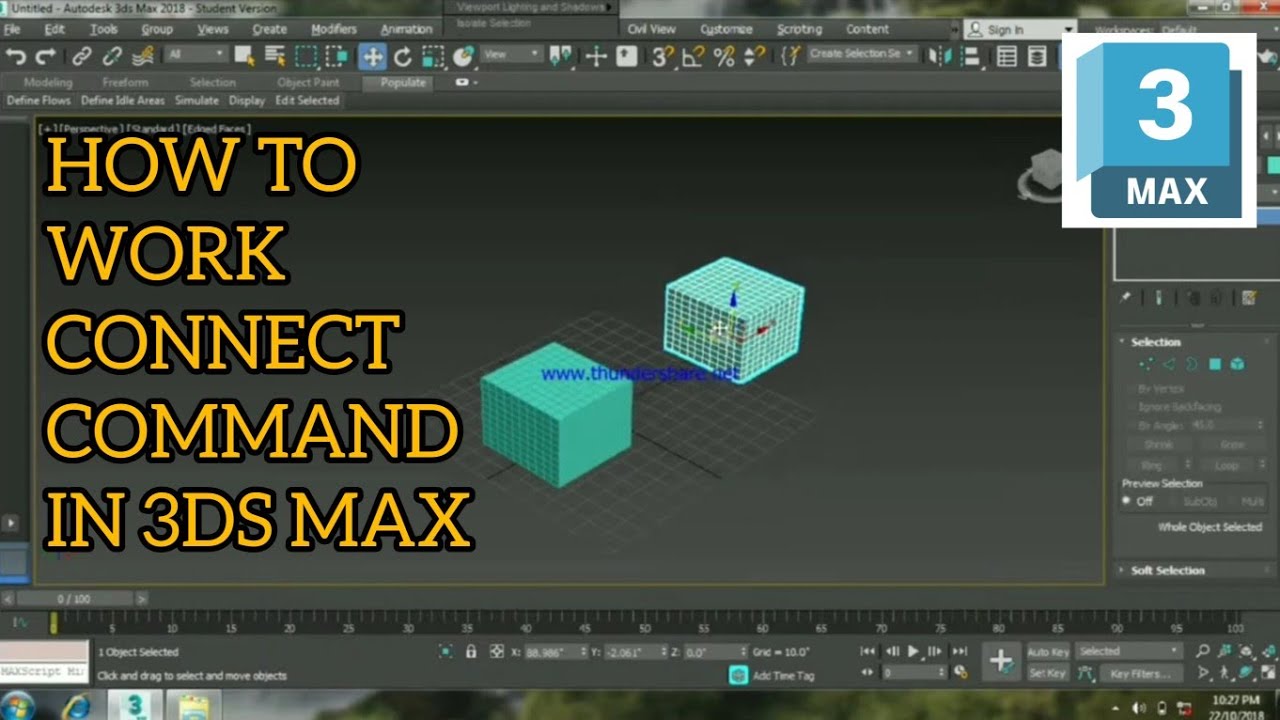
Task: Click the Configure Modifier Sets icon
Action: (x=1249, y=297)
